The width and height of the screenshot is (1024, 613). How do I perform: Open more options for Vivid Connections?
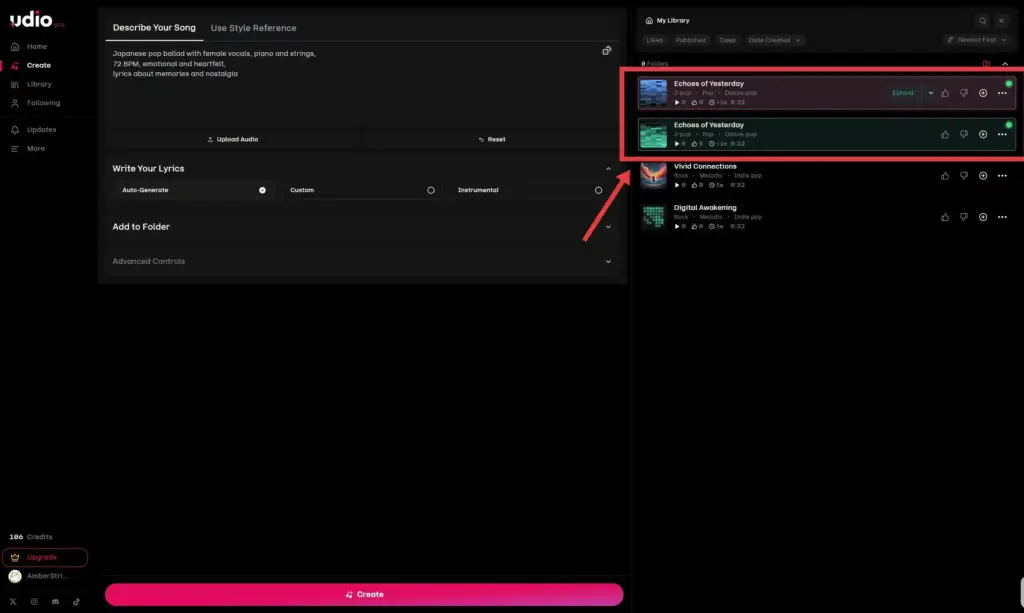pos(1002,176)
